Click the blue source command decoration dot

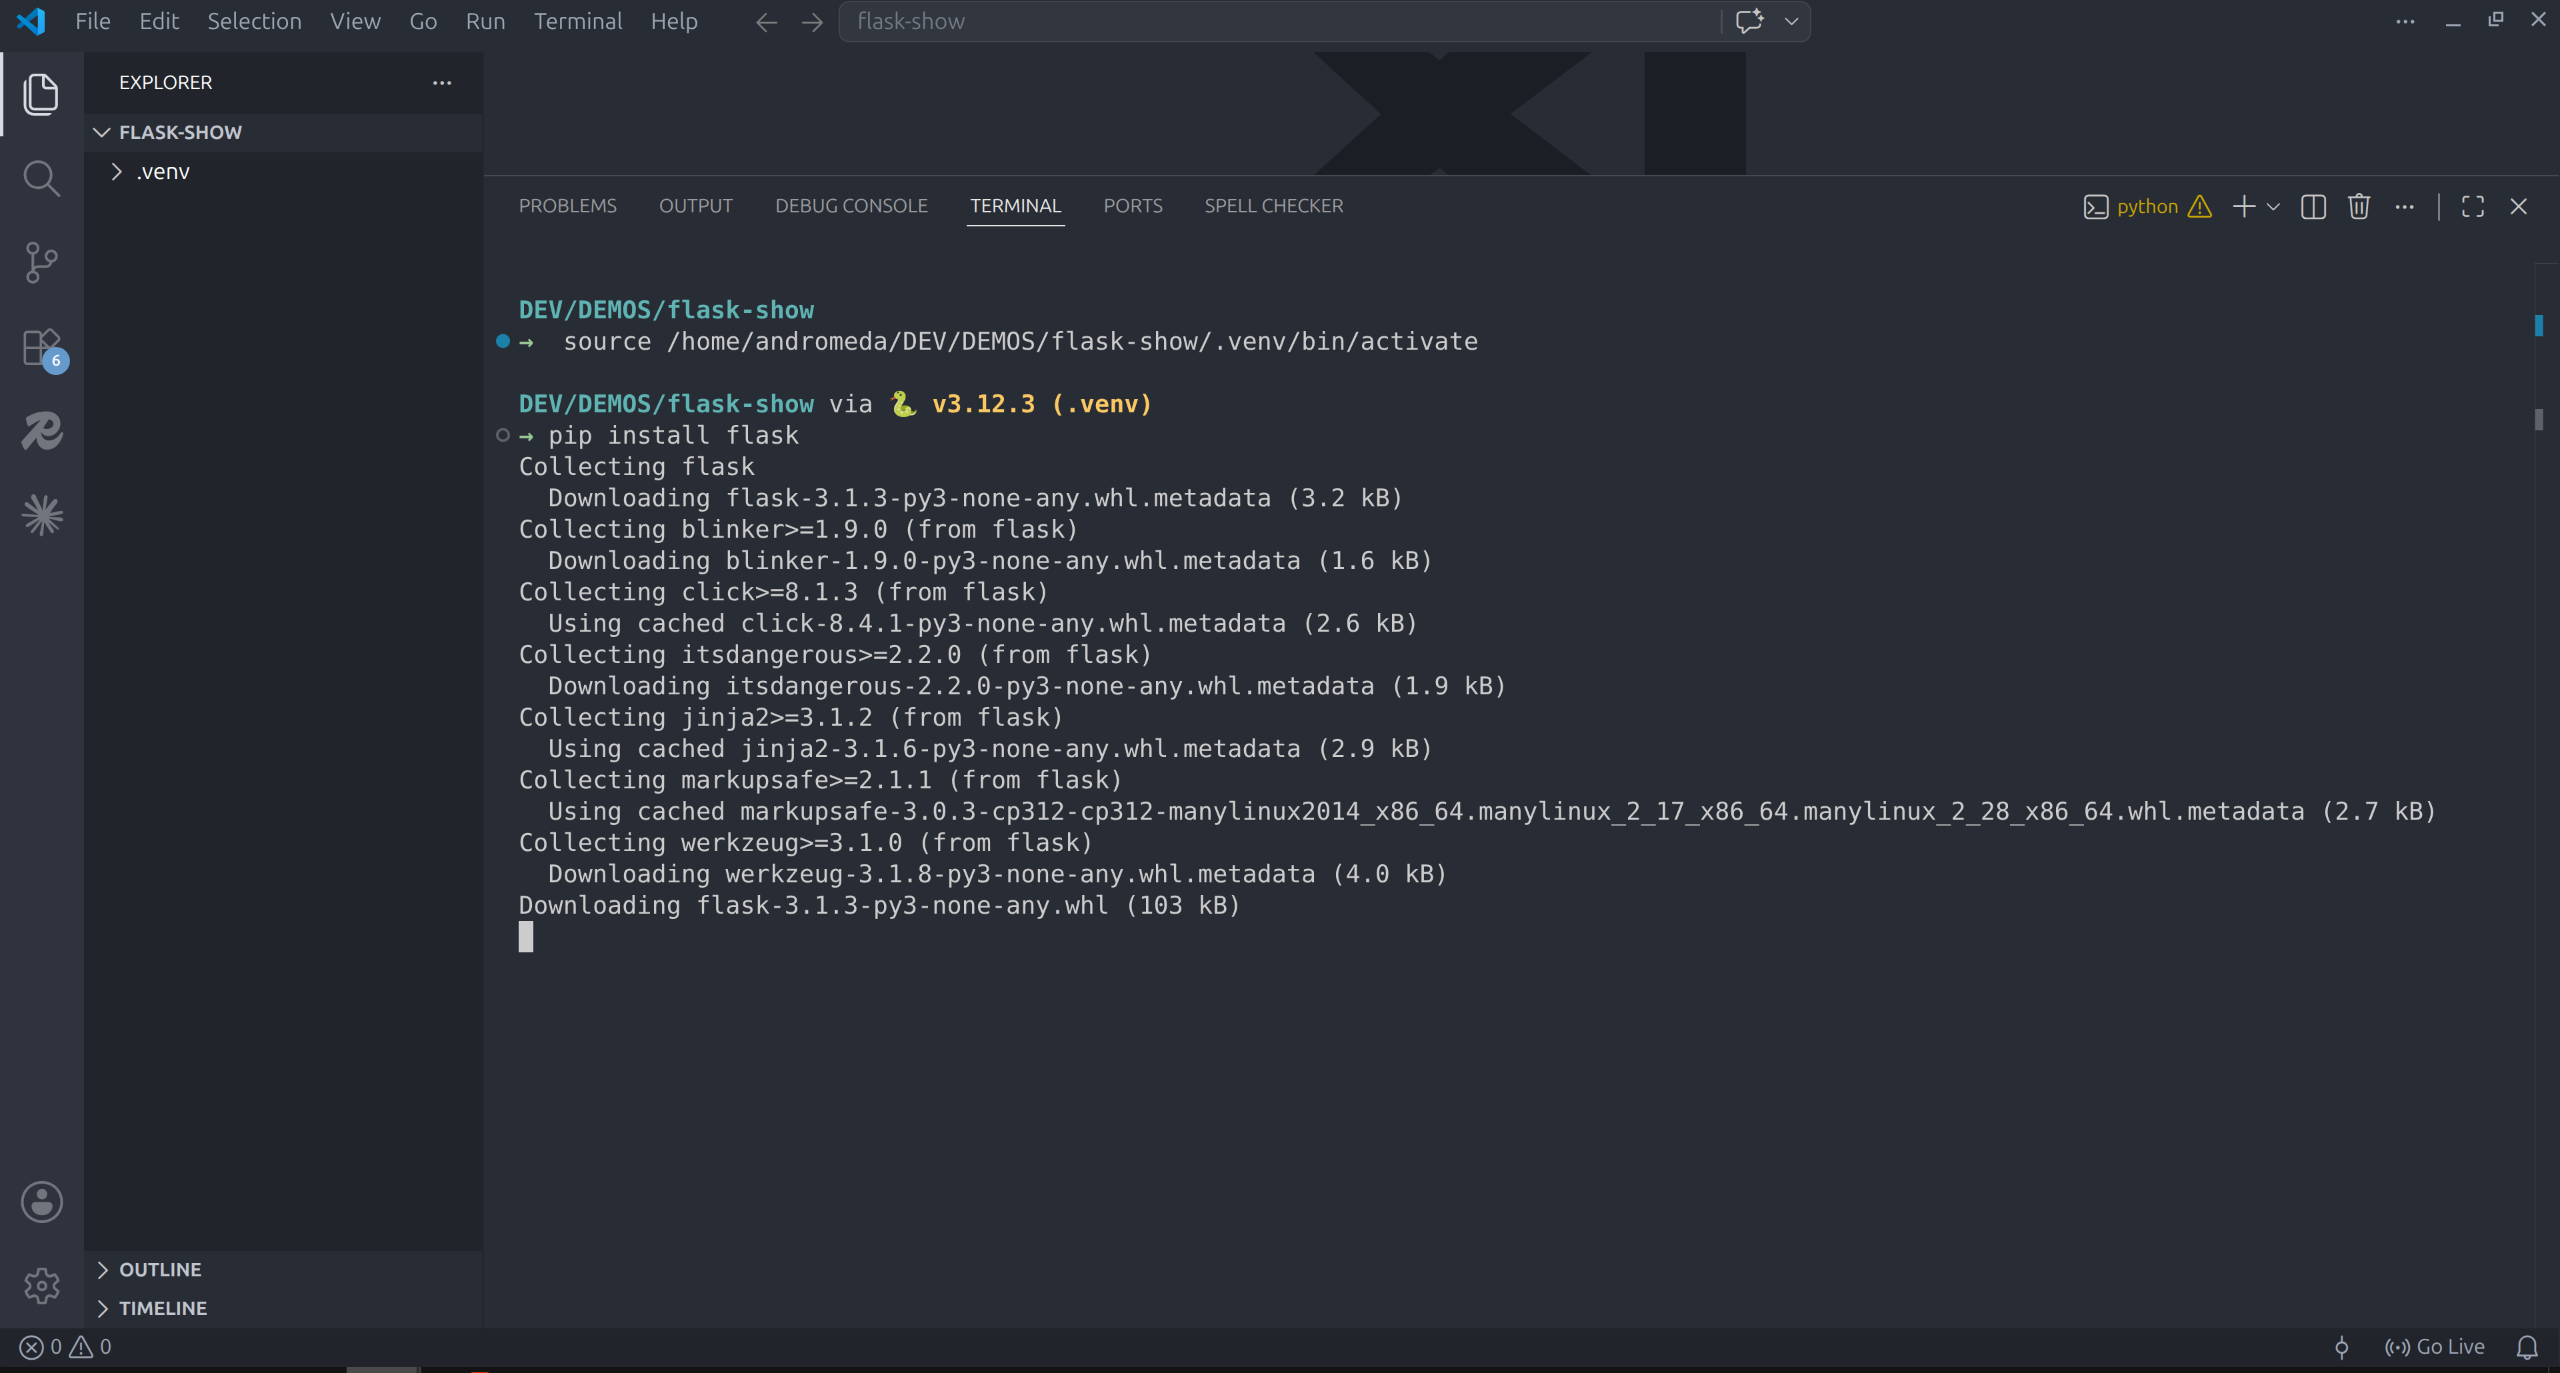point(503,341)
